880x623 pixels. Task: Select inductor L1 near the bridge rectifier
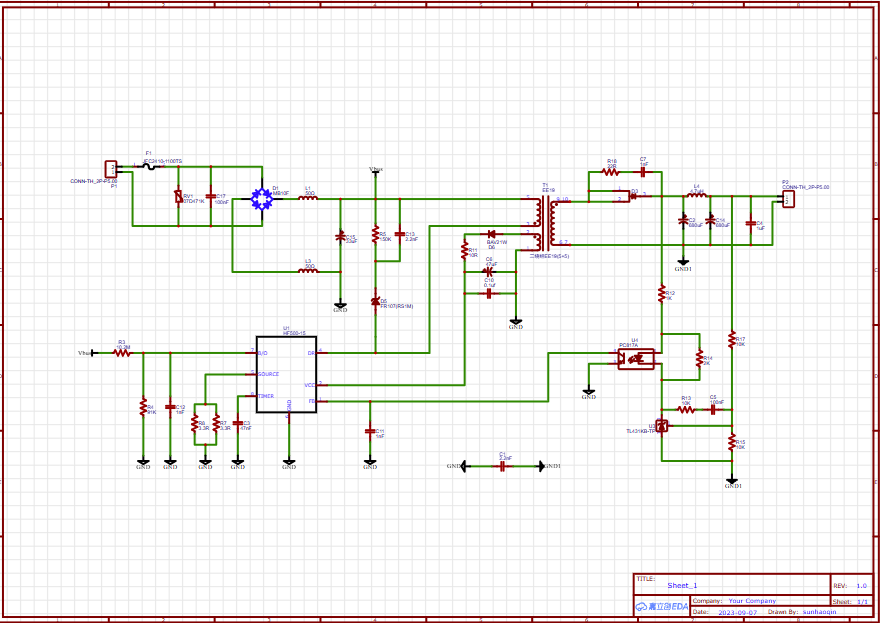pyautogui.click(x=308, y=199)
